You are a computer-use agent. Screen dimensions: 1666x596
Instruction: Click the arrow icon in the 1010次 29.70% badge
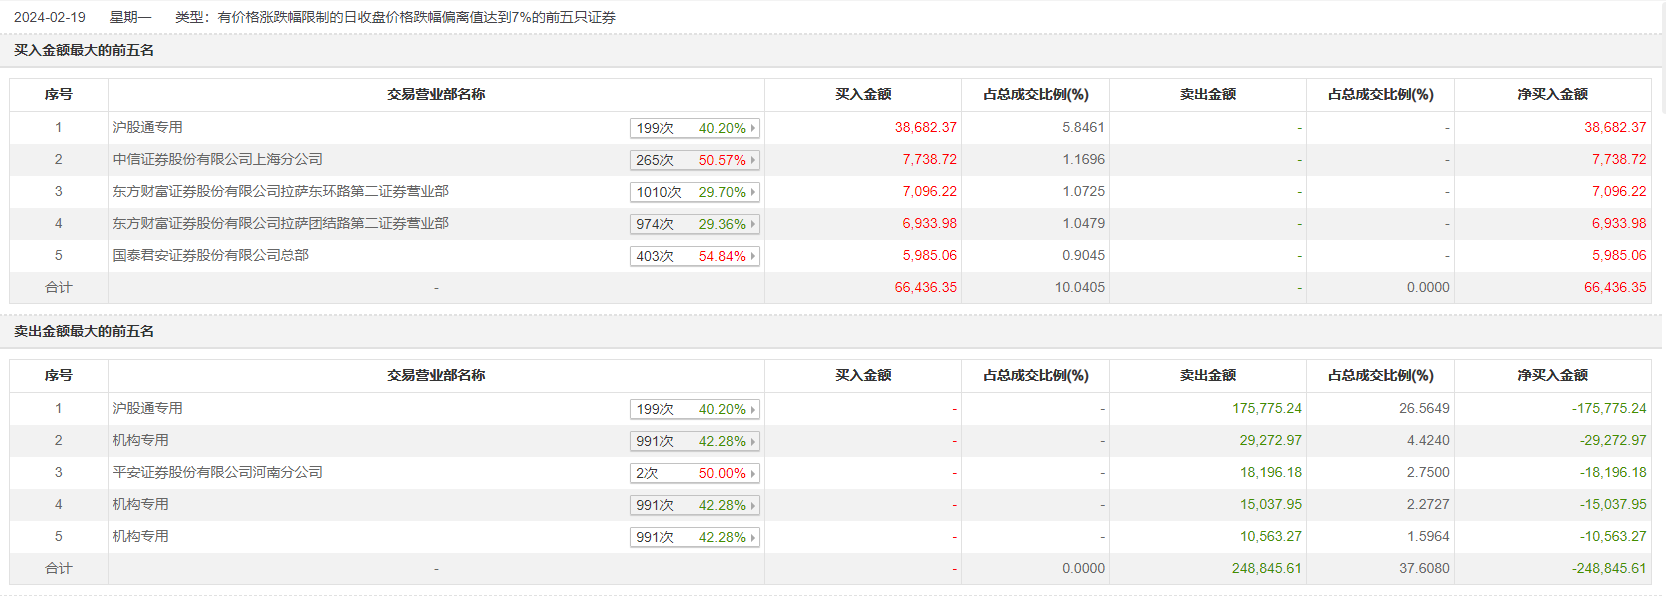752,192
